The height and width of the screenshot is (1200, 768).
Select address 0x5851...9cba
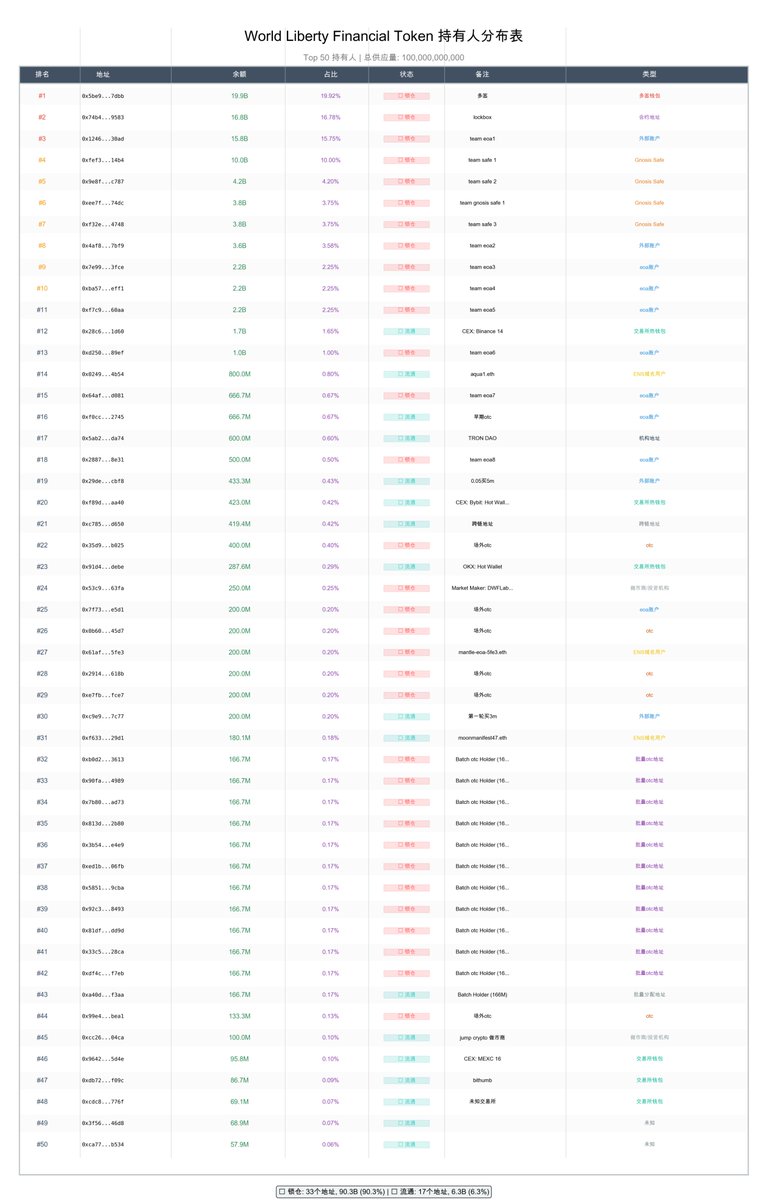point(103,887)
